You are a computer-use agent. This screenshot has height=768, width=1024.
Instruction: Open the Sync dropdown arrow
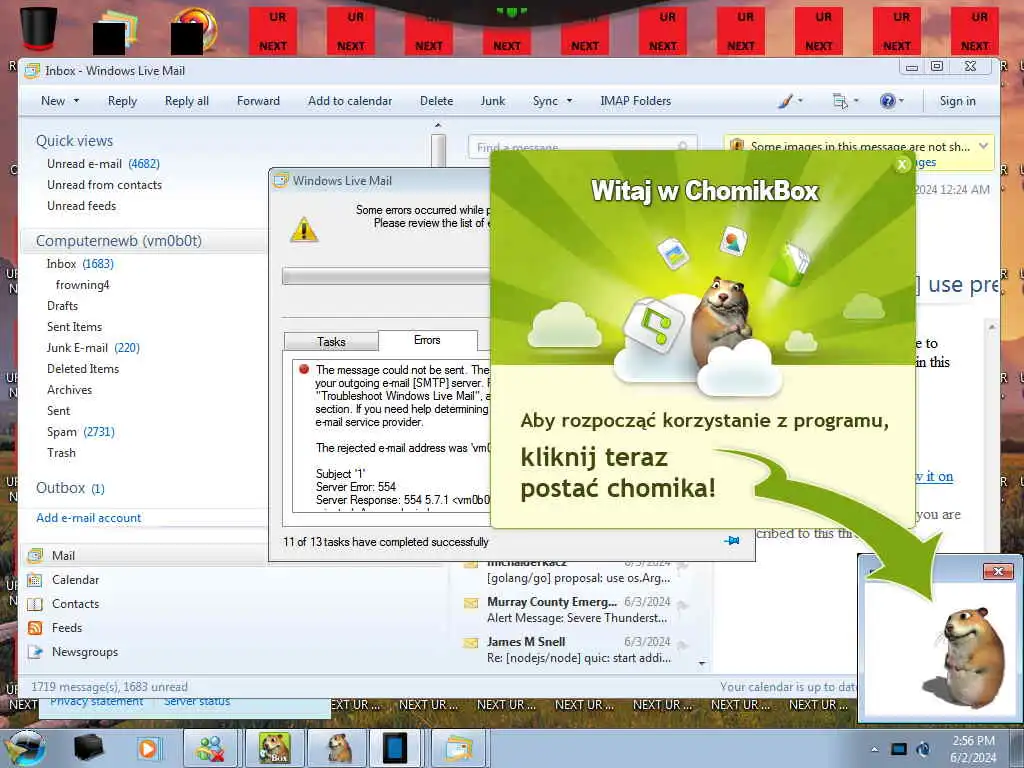[569, 101]
